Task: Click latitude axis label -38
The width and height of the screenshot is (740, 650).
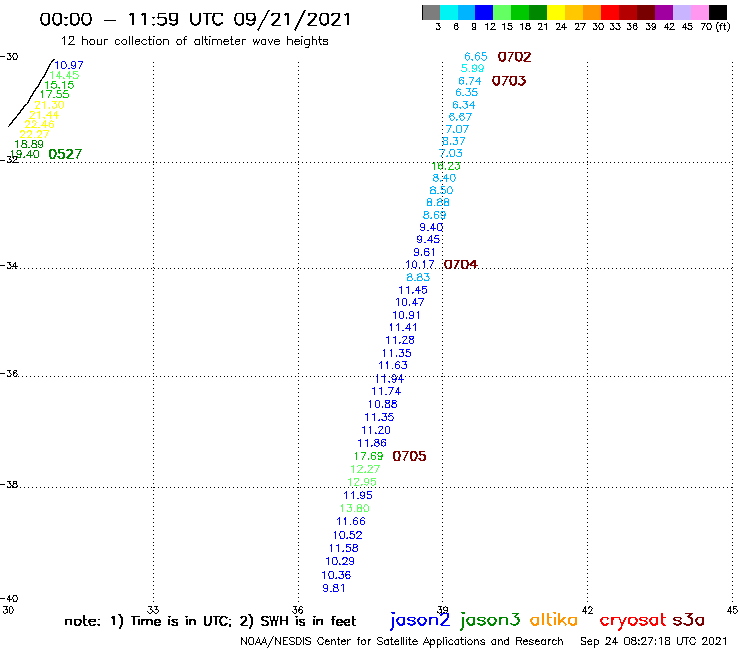Action: point(9,484)
